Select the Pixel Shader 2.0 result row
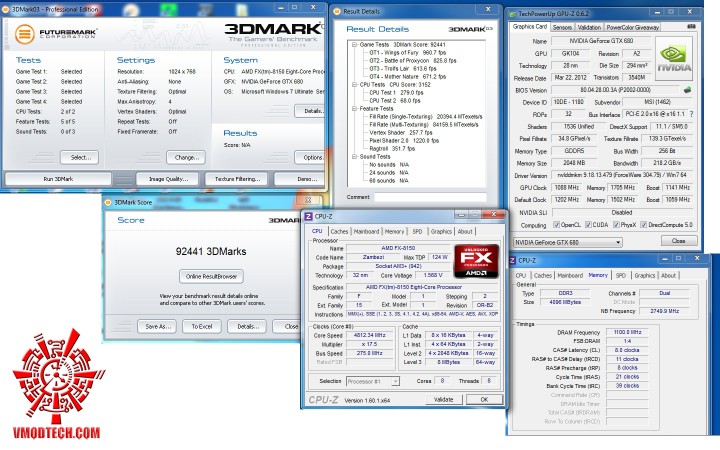The image size is (720, 450). pos(403,141)
